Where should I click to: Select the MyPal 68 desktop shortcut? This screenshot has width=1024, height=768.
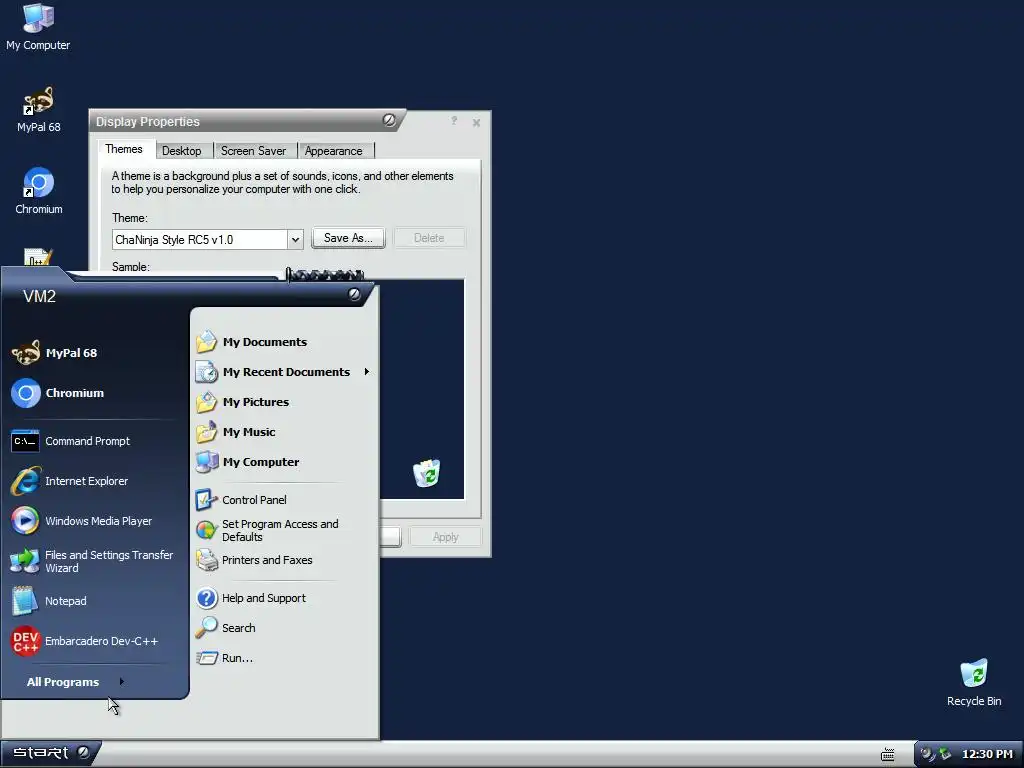click(x=39, y=110)
